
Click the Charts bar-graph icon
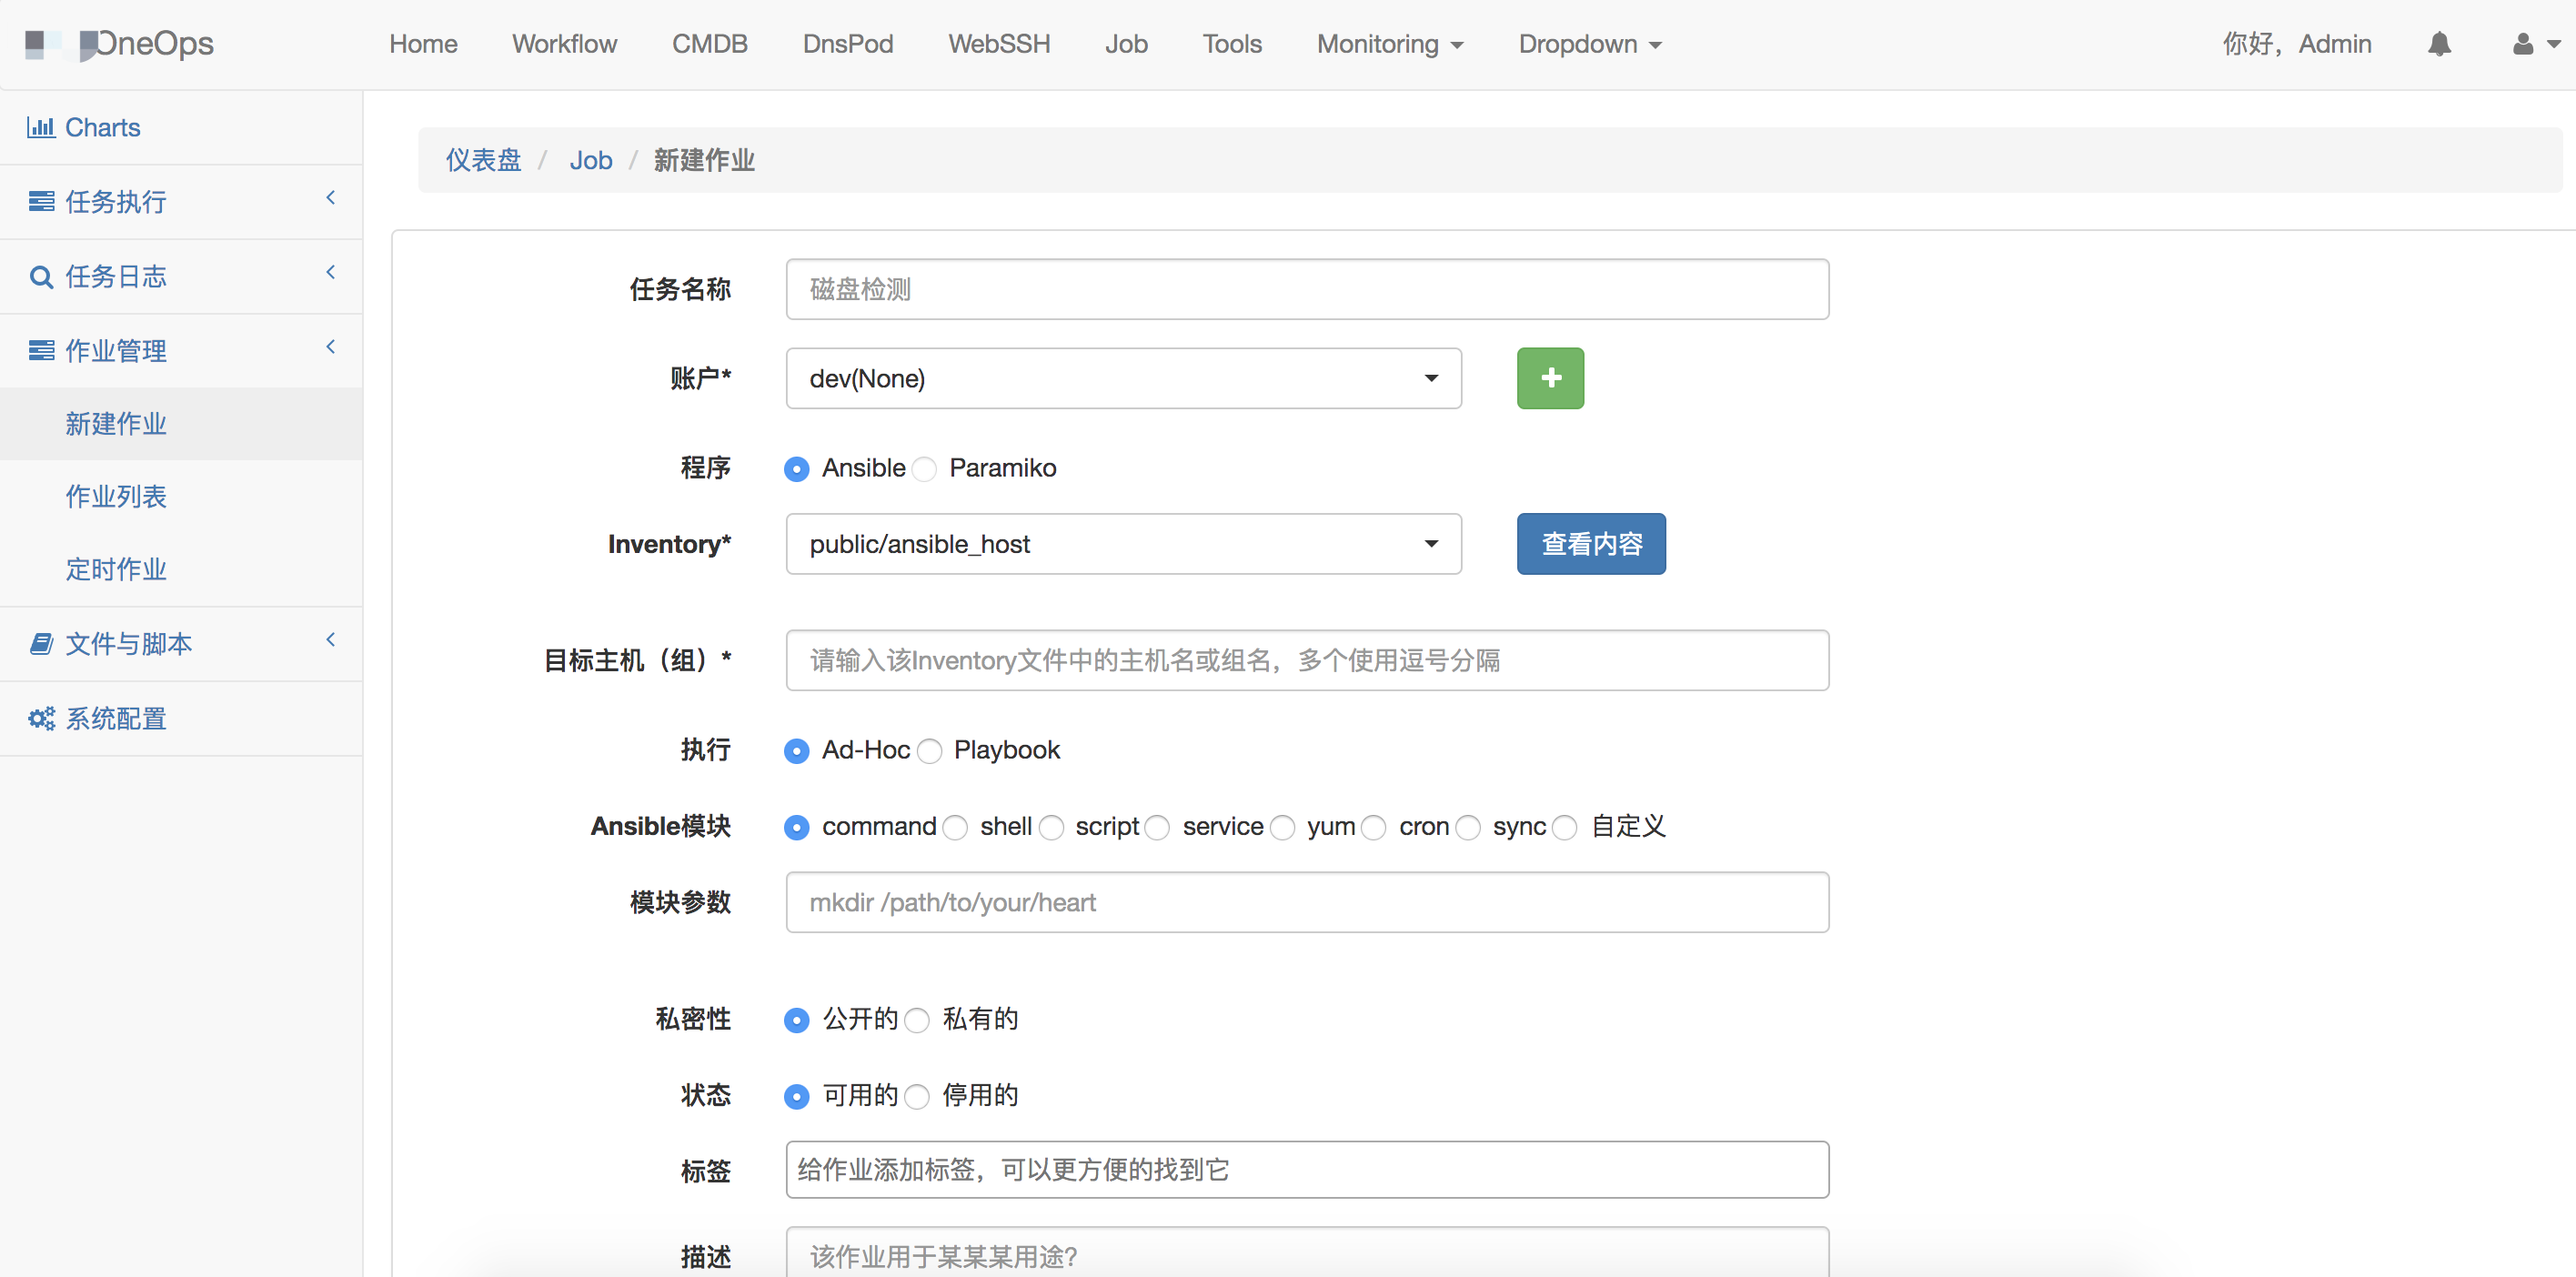pos(41,127)
